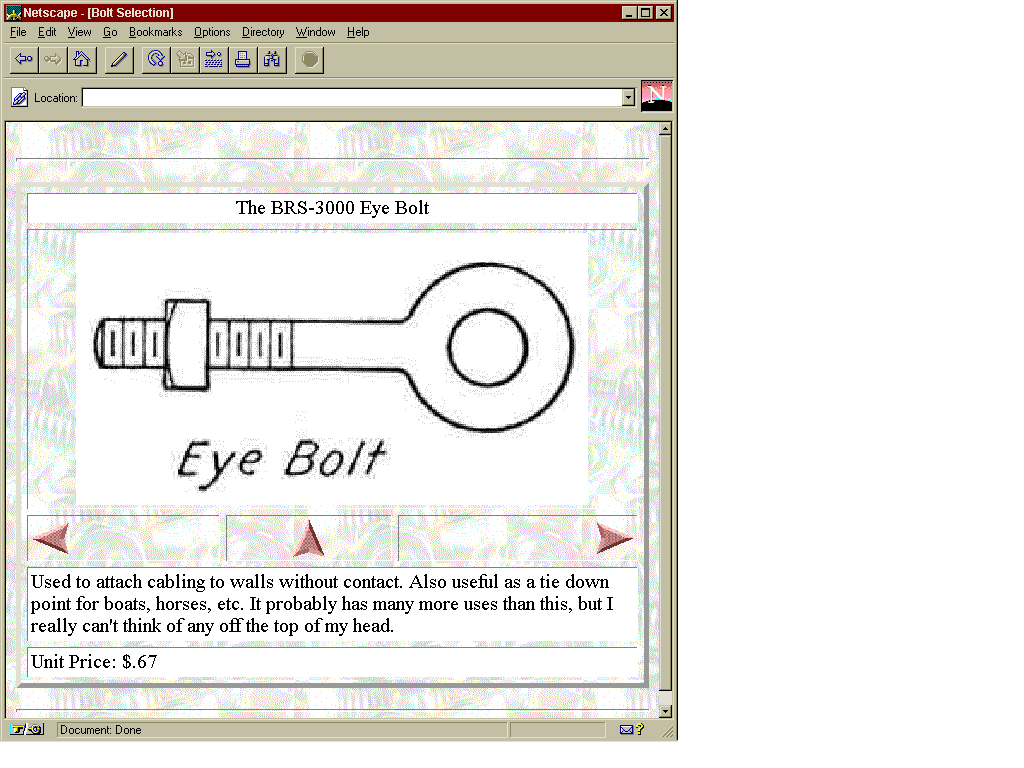Go to next bolt with right arrow
Image resolution: width=1024 pixels, height=768 pixels.
tap(614, 538)
